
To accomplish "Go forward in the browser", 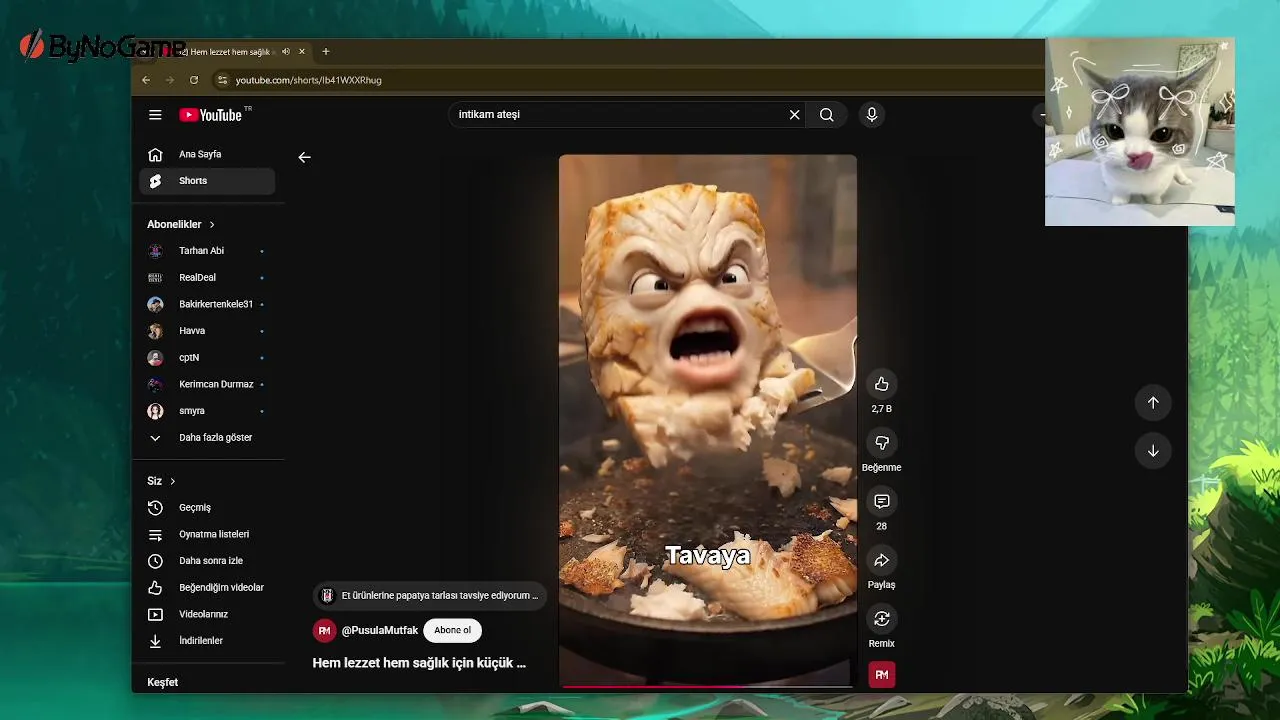I will click(x=170, y=80).
